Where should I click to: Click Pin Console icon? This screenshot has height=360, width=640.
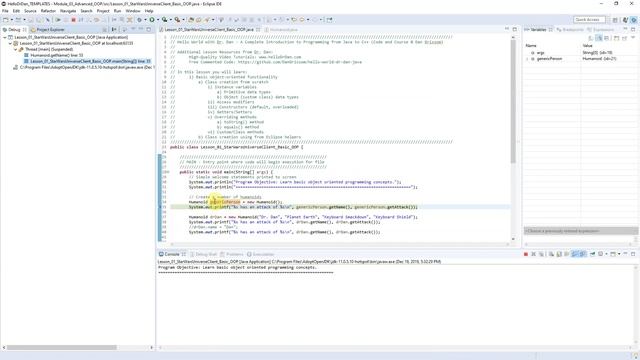[592, 254]
